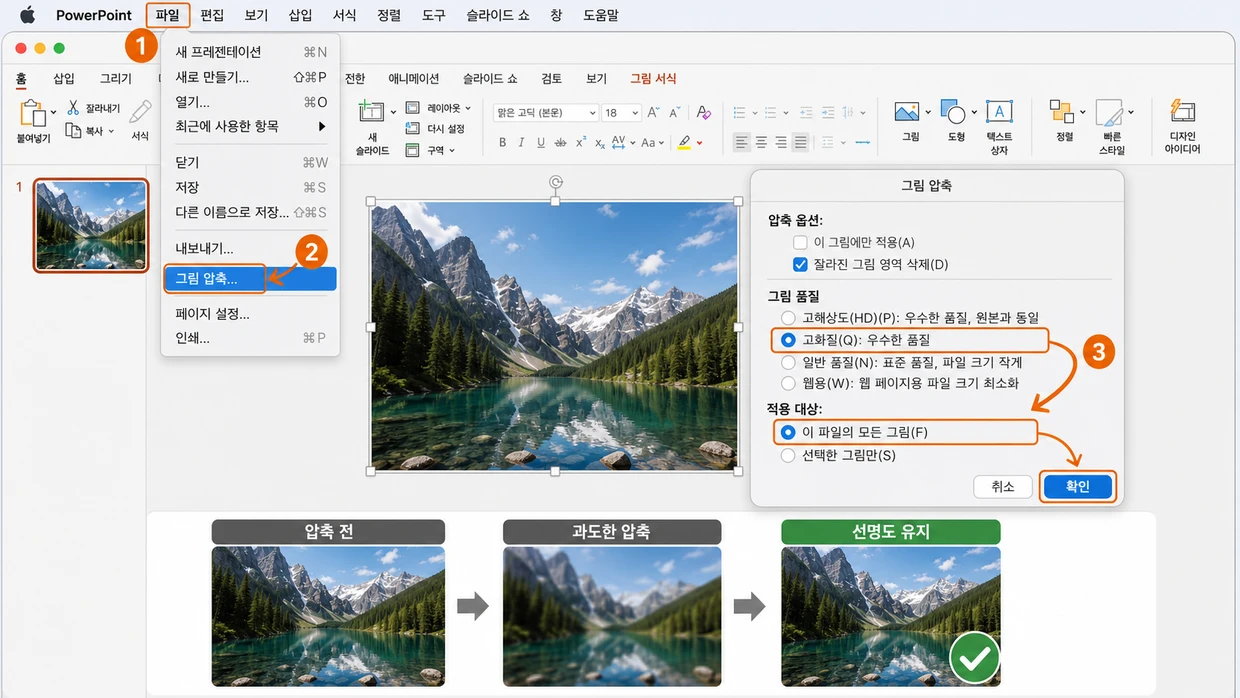Screen dimensions: 1240x698
Task: Toggle bold formatting
Action: tap(503, 143)
